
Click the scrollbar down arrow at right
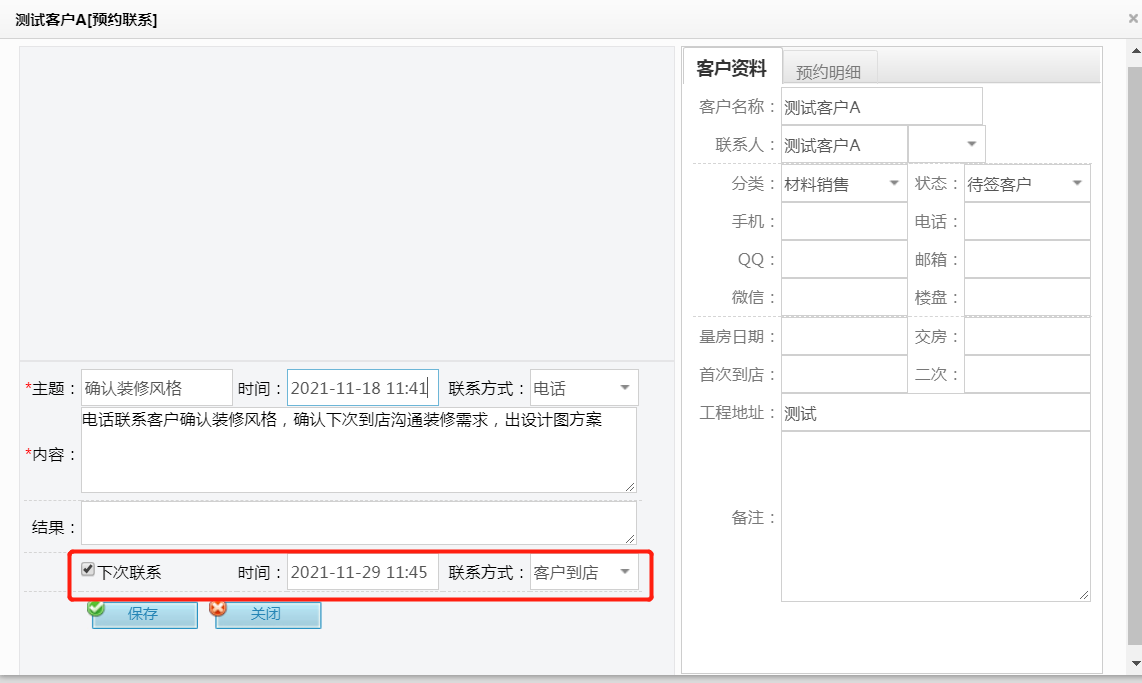(x=1134, y=663)
